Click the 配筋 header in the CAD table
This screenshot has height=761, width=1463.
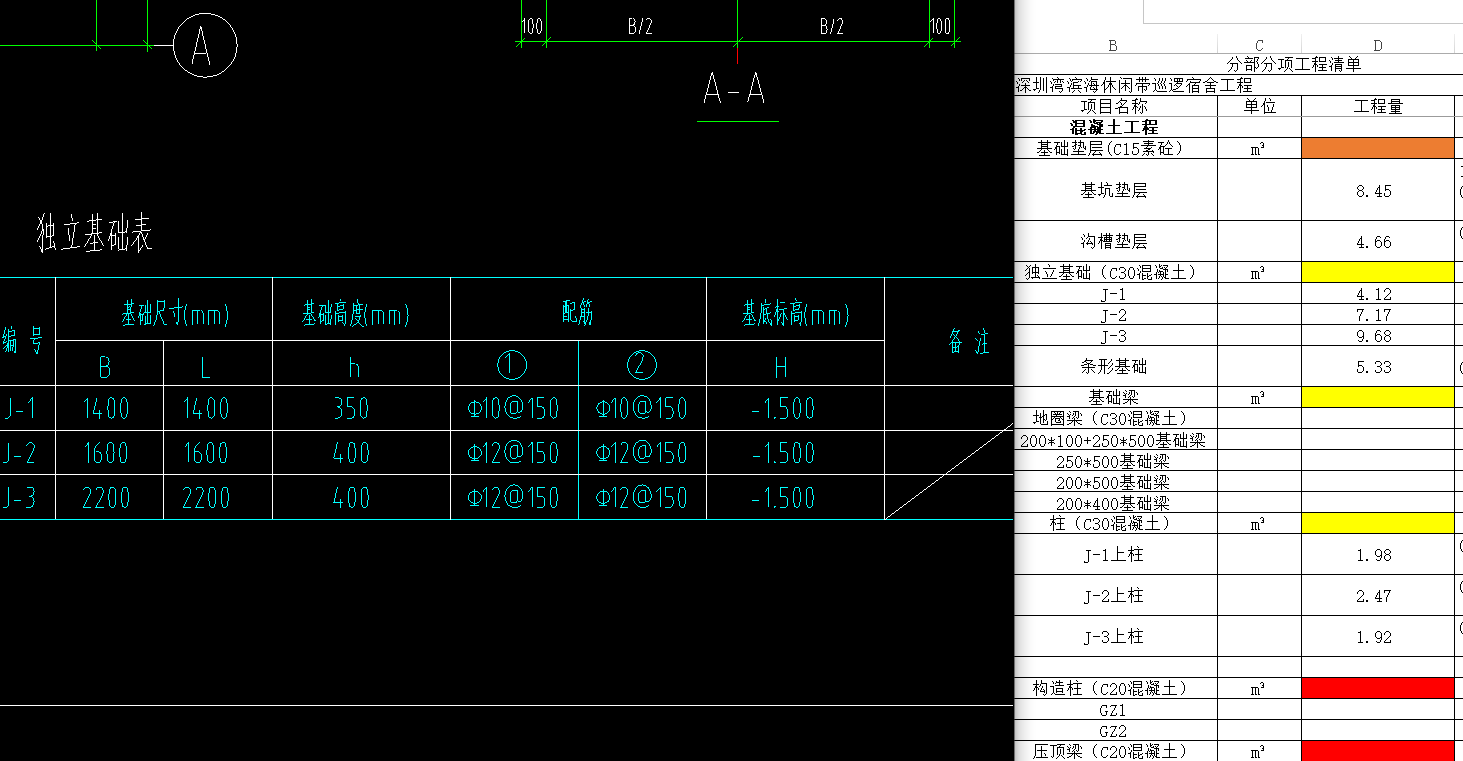[578, 313]
